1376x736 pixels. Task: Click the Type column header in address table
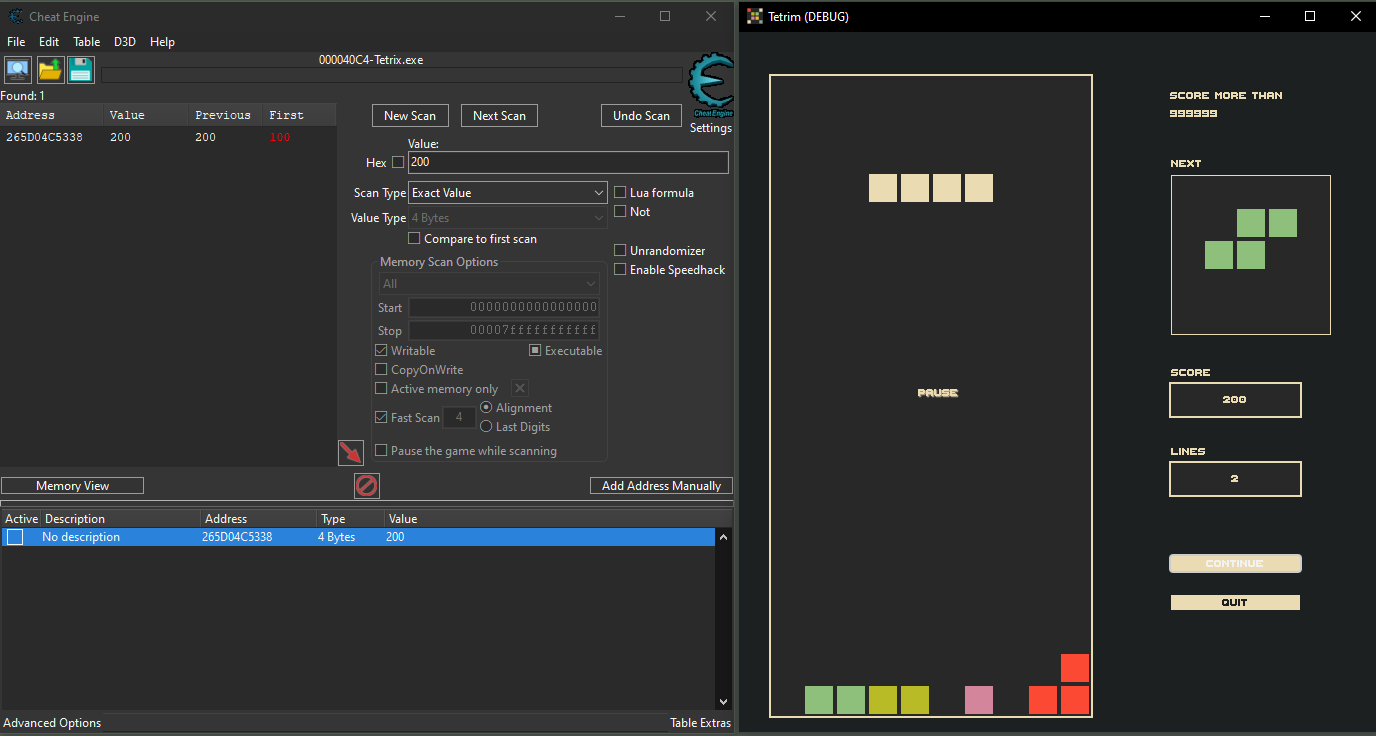351,519
